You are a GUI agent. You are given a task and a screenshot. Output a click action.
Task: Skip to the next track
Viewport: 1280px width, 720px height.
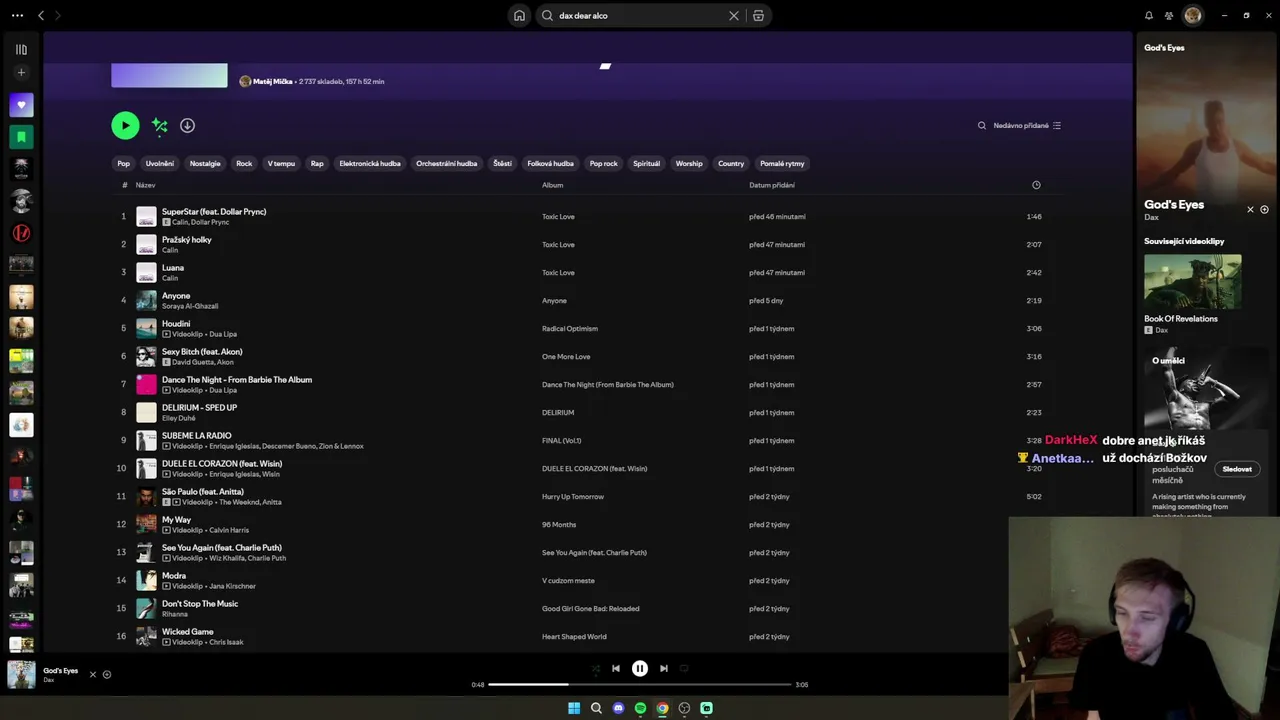click(664, 669)
